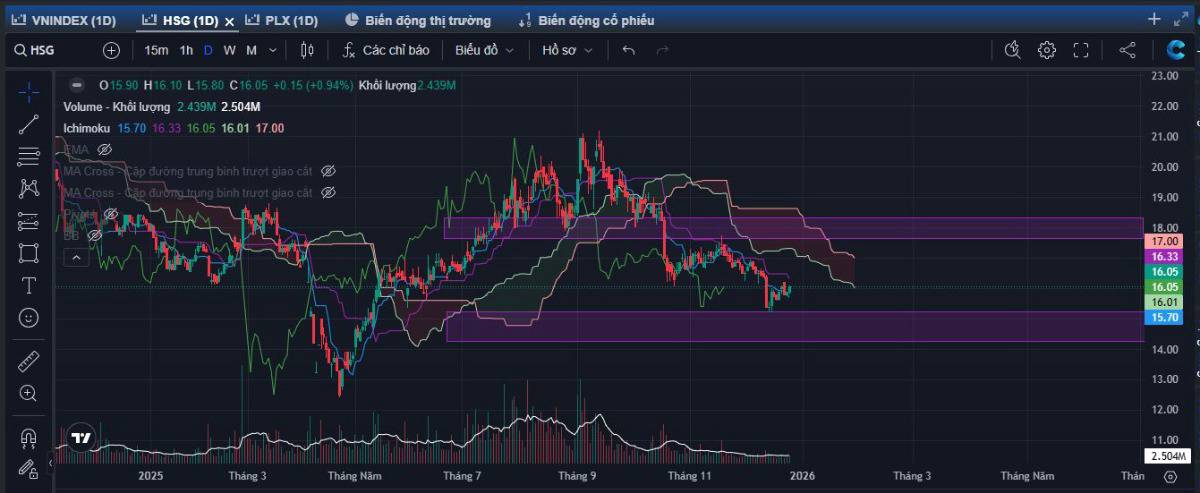
Task: Switch to the VNINDEX (1D) tab
Action: click(64, 20)
